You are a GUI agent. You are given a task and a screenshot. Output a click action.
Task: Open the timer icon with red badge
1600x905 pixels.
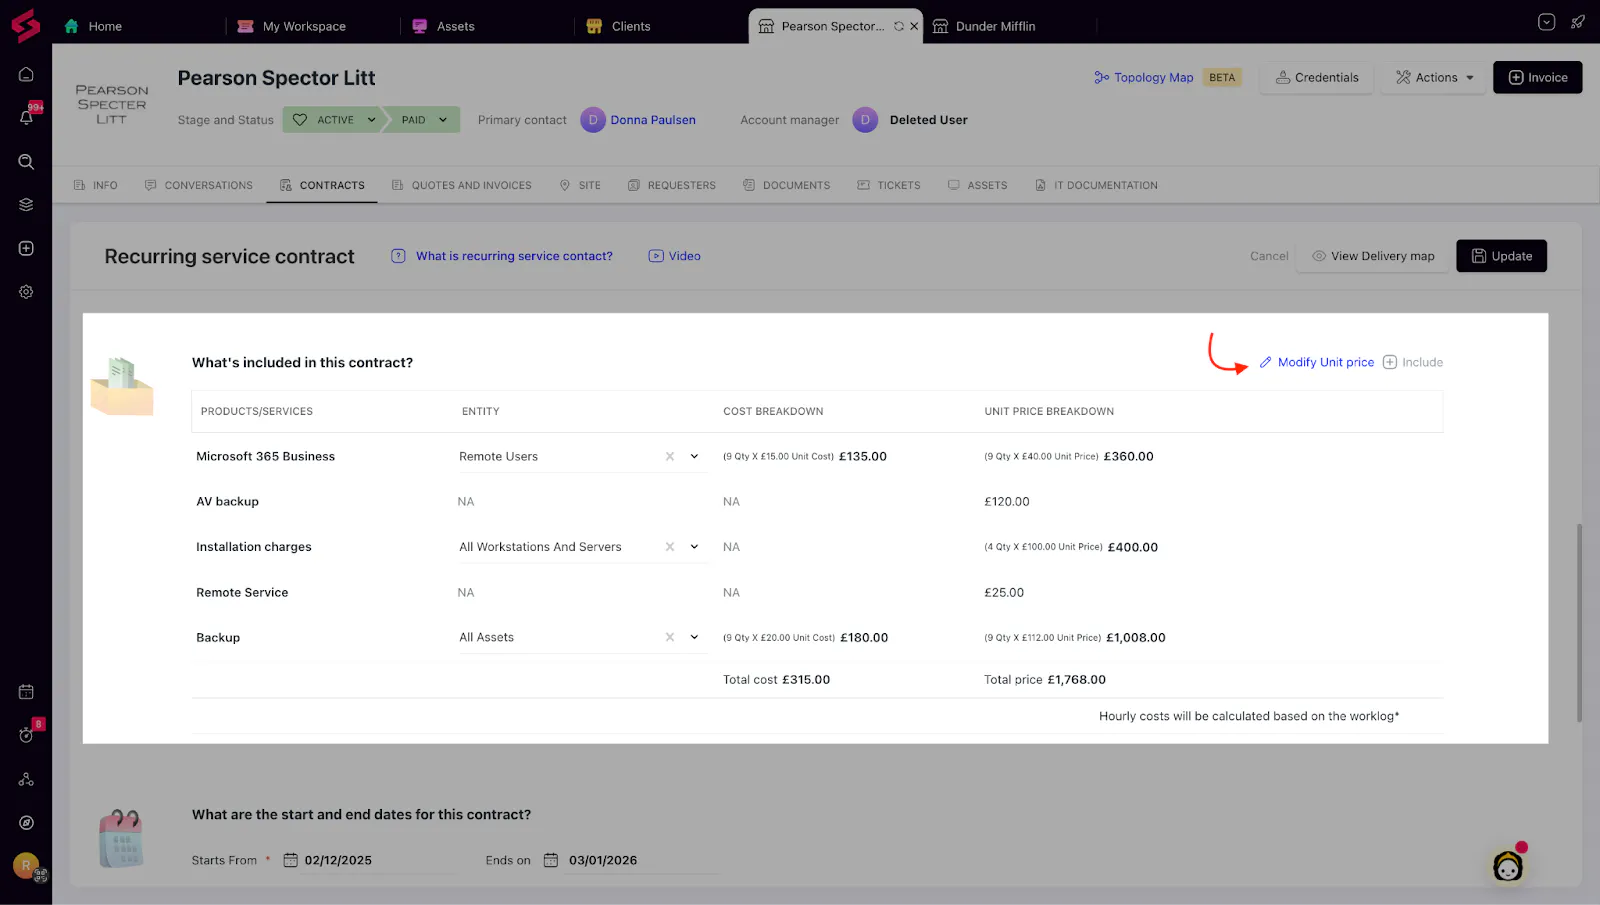[x=26, y=735]
